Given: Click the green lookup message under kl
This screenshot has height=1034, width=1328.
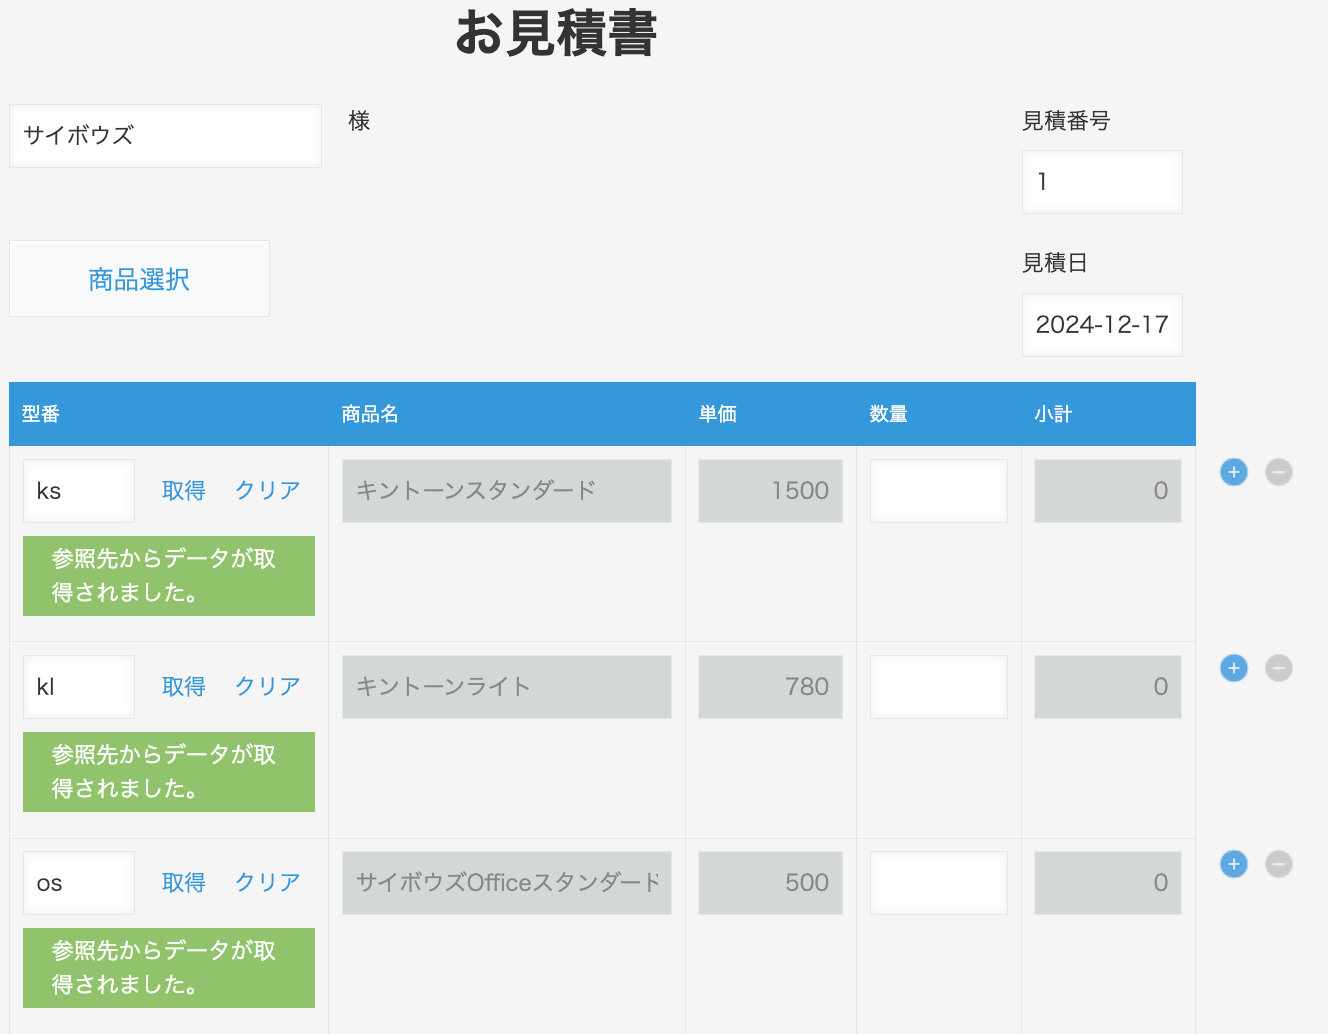Looking at the screenshot, I should pos(169,772).
